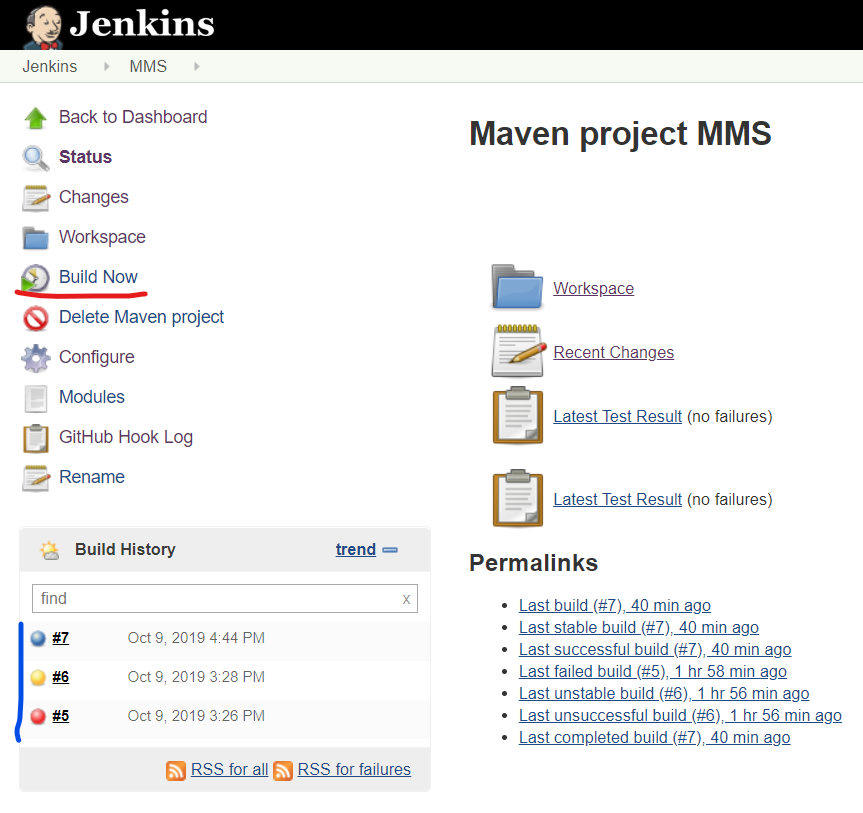This screenshot has height=813, width=863.
Task: Go to Jenkins in the breadcrumb
Action: [50, 67]
